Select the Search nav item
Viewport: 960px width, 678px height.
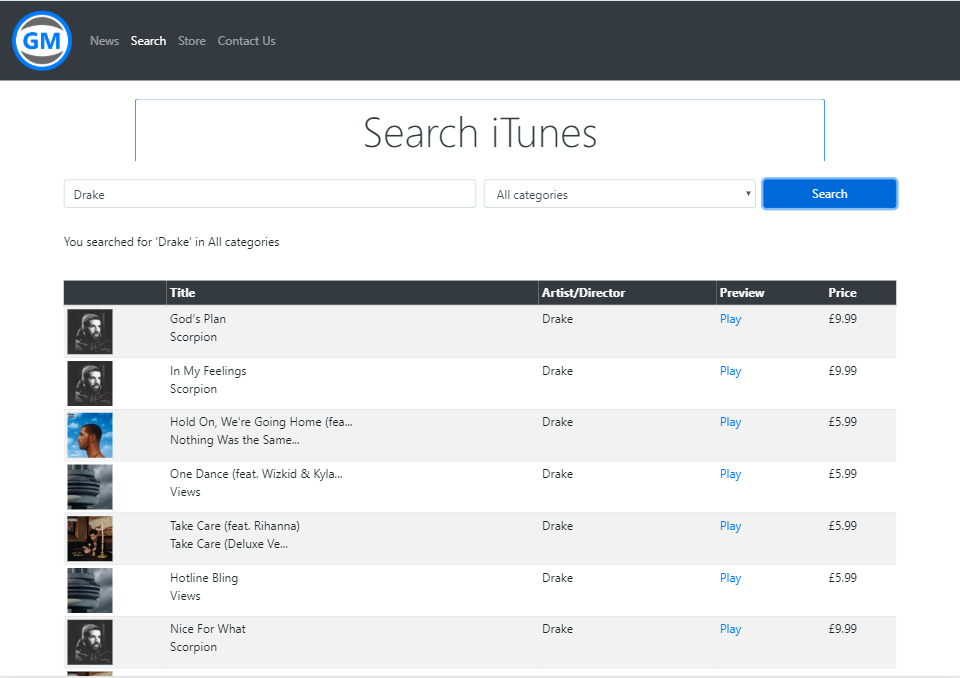coord(148,41)
